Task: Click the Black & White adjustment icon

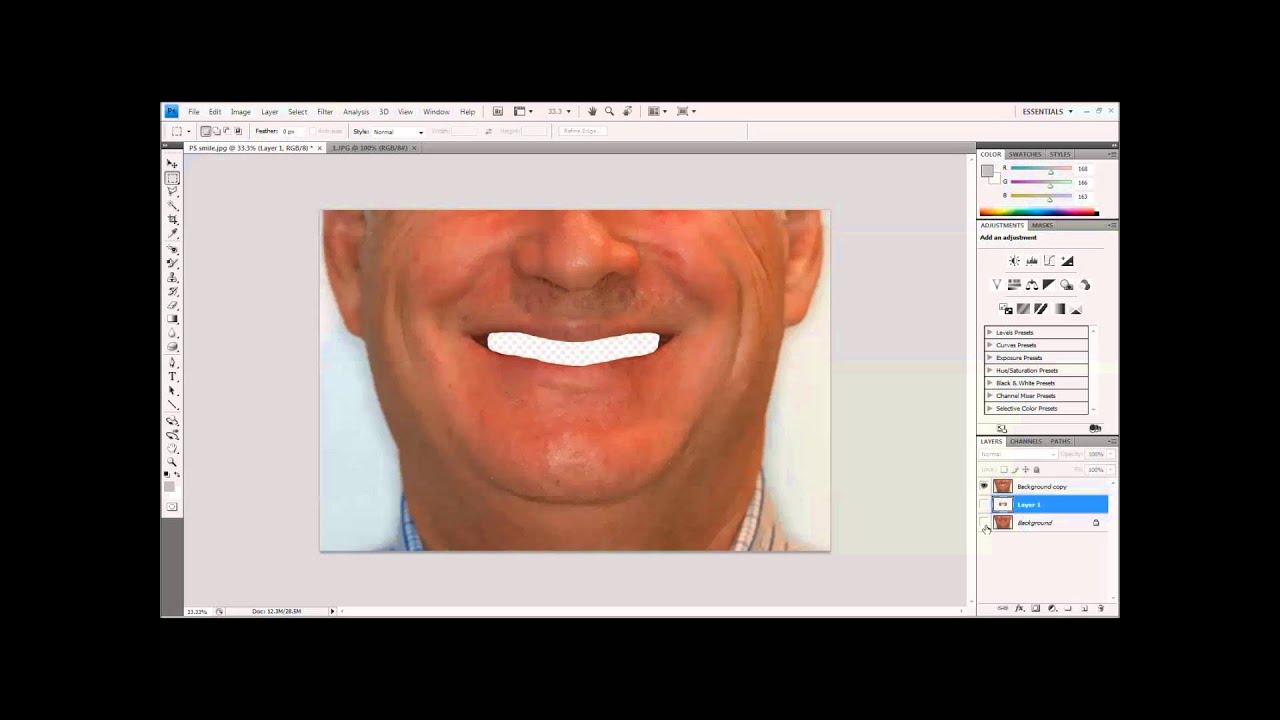Action: (1049, 285)
